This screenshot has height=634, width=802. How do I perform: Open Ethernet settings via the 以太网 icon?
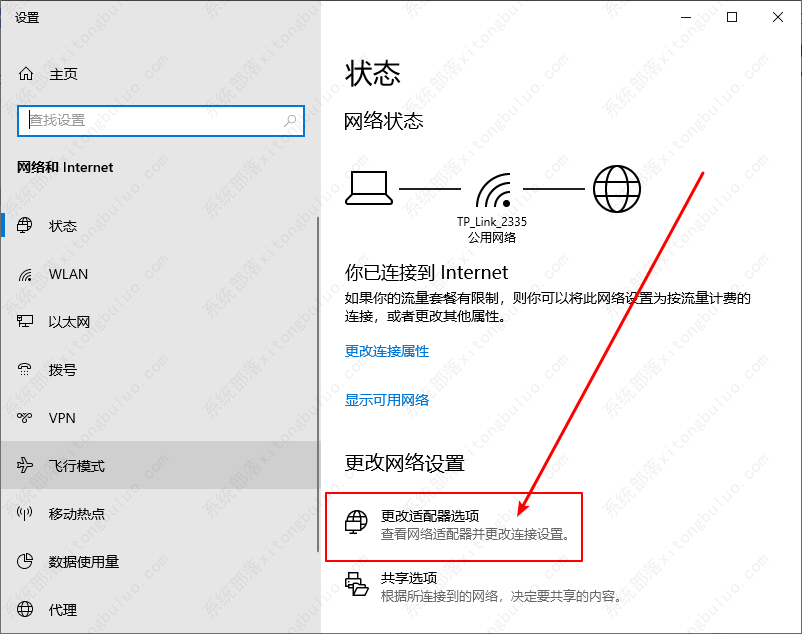pos(26,322)
